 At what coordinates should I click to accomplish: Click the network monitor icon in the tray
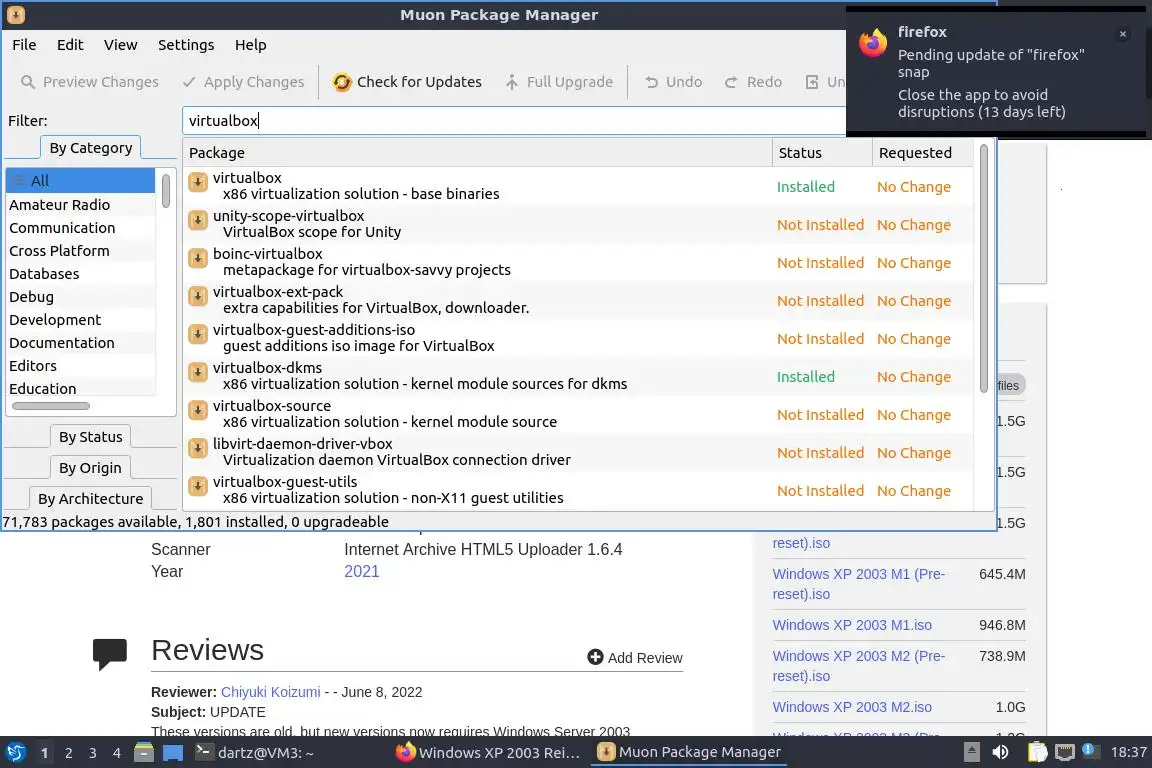(x=1065, y=753)
